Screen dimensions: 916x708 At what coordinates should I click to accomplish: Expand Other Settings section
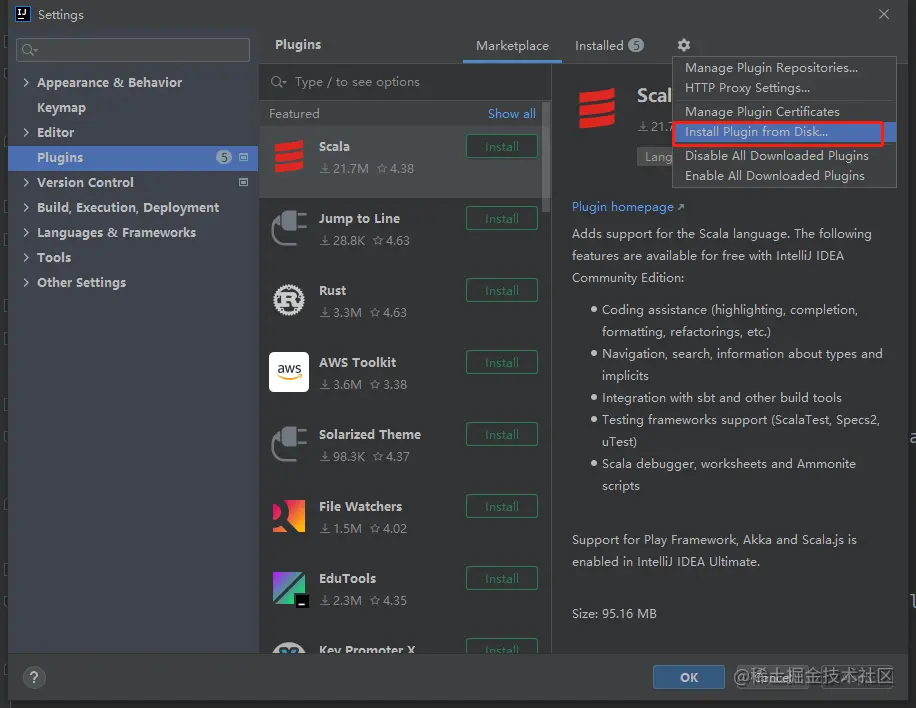click(26, 283)
